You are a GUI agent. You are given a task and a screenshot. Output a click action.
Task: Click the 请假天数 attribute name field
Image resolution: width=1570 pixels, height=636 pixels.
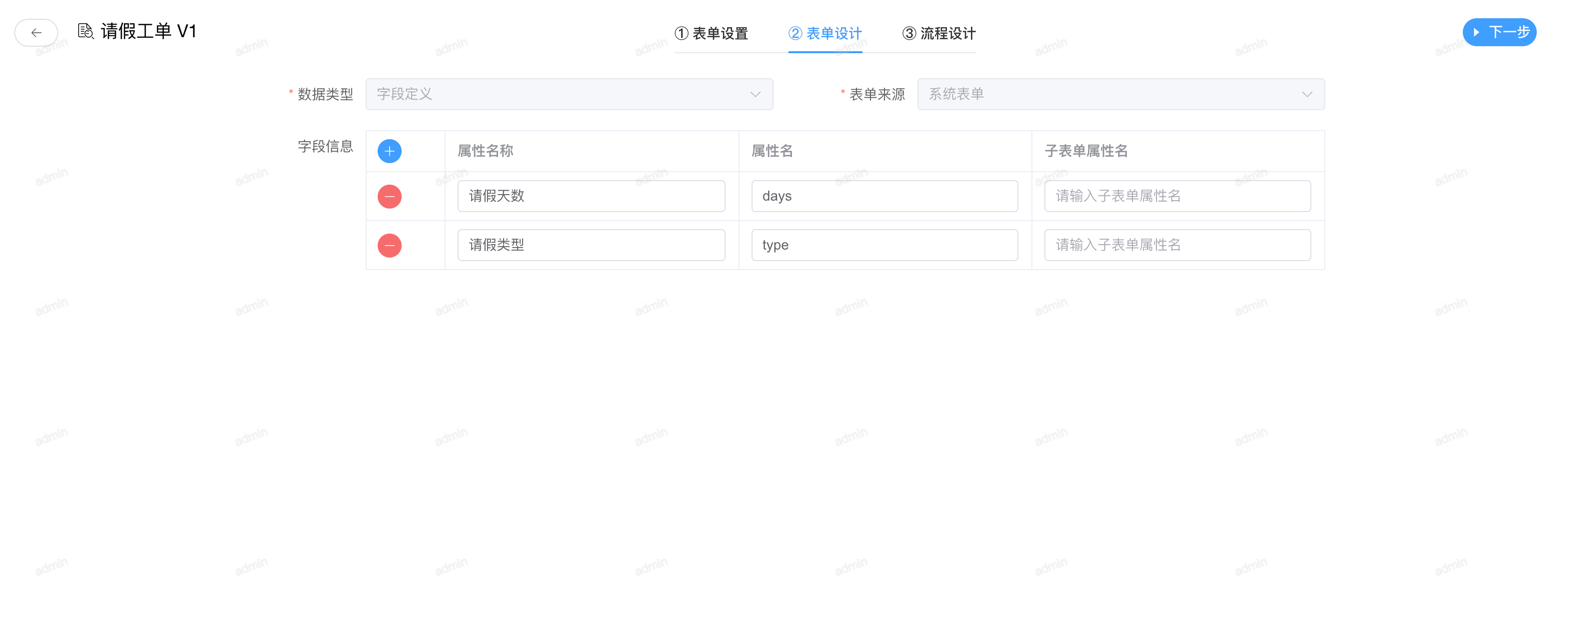pos(591,196)
